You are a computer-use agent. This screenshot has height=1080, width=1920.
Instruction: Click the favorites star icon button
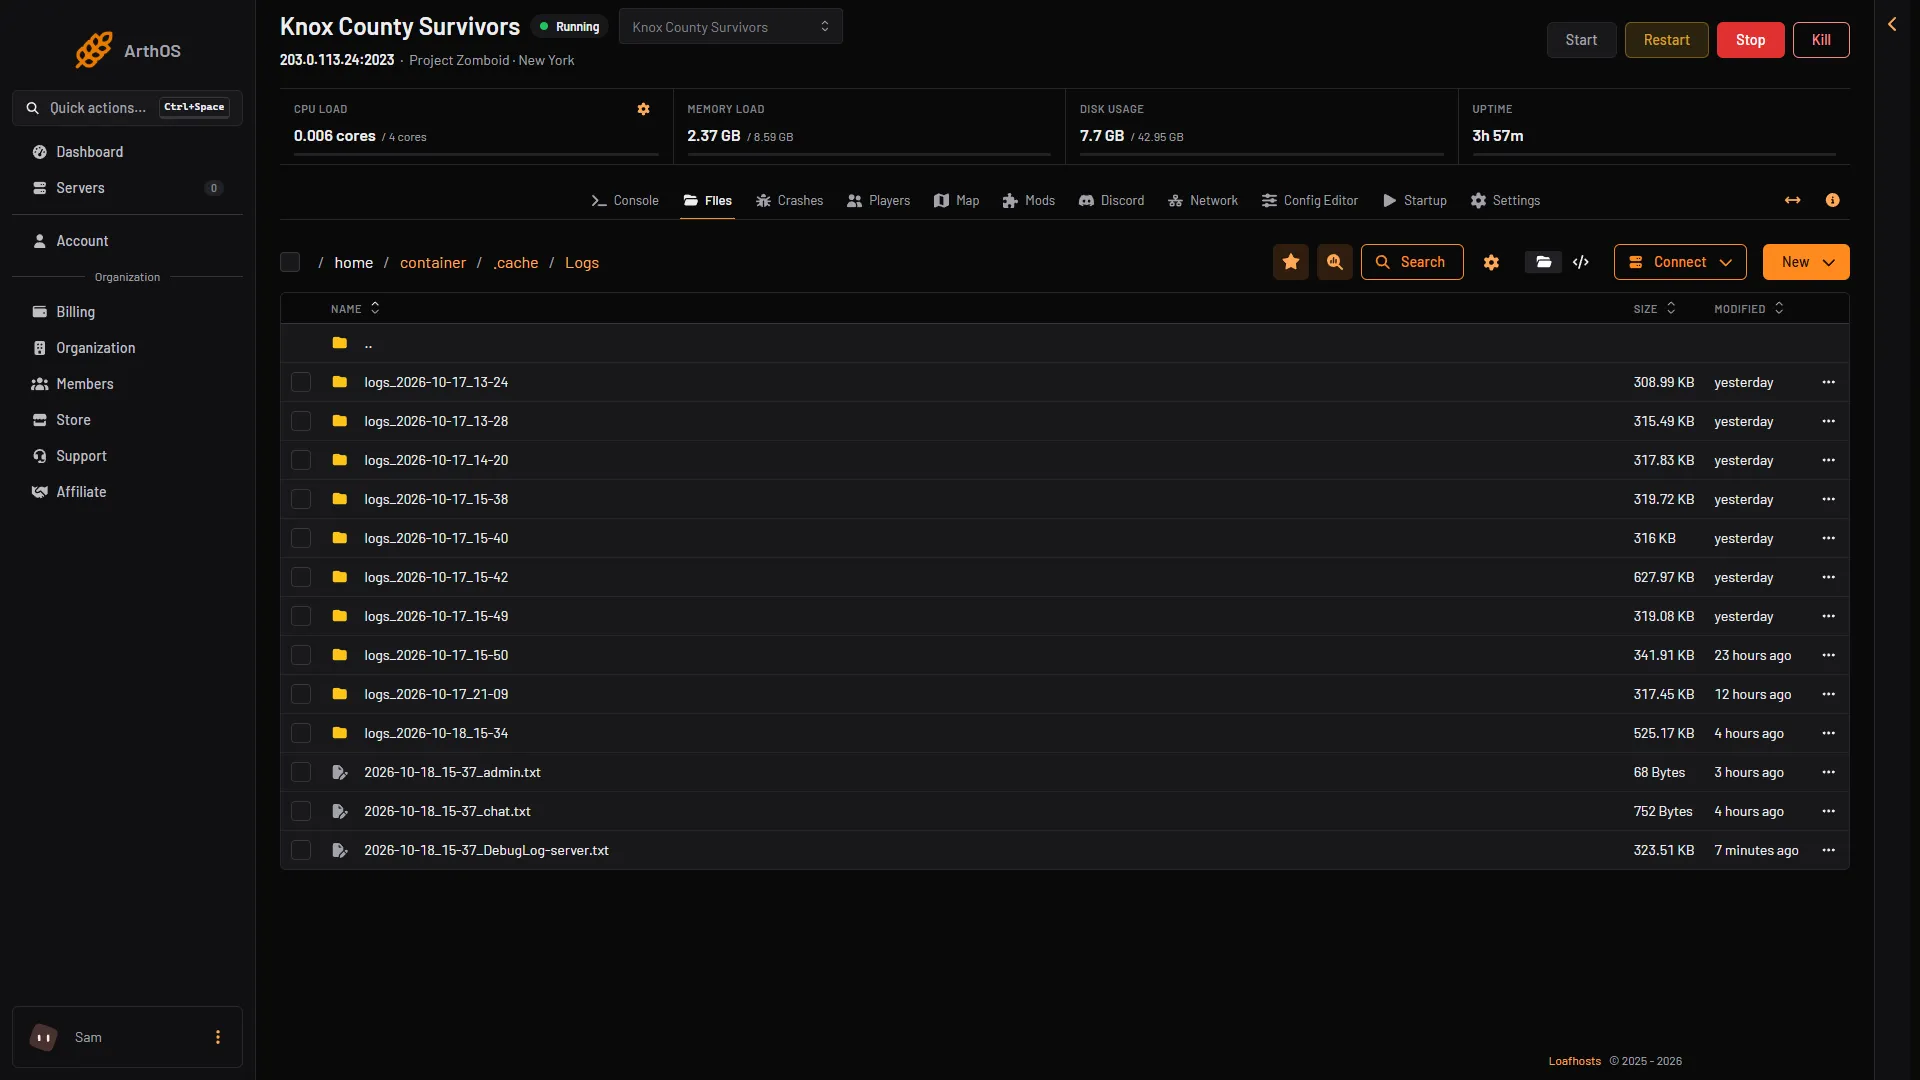[x=1291, y=262]
